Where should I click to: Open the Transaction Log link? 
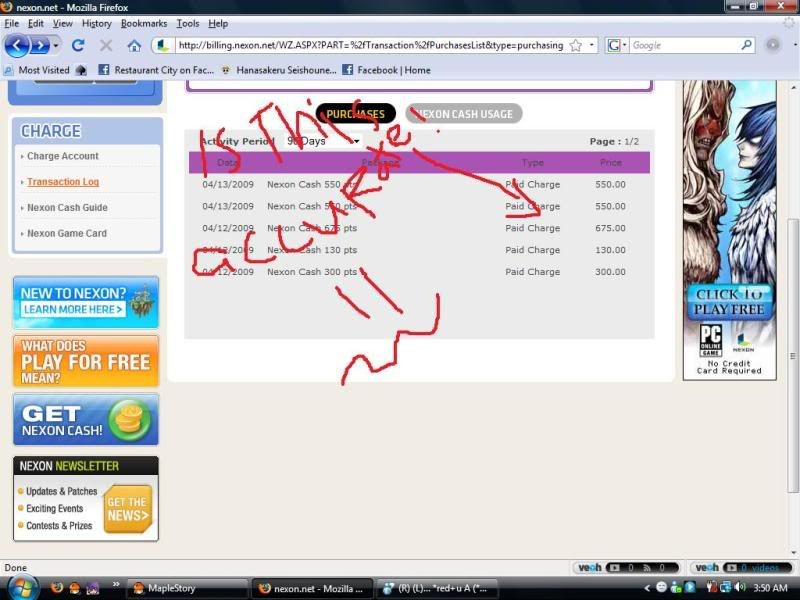click(62, 182)
